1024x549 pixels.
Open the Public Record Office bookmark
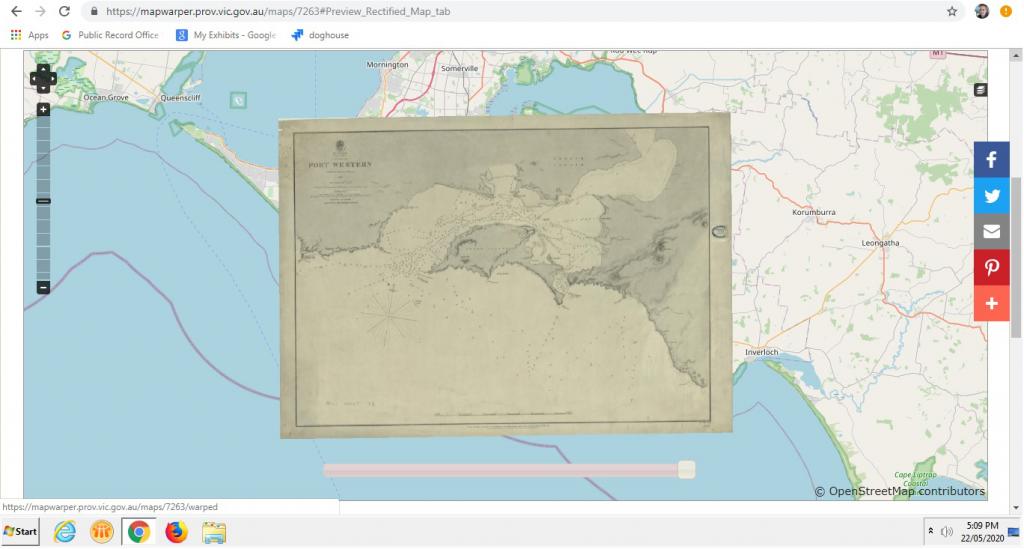[x=110, y=35]
